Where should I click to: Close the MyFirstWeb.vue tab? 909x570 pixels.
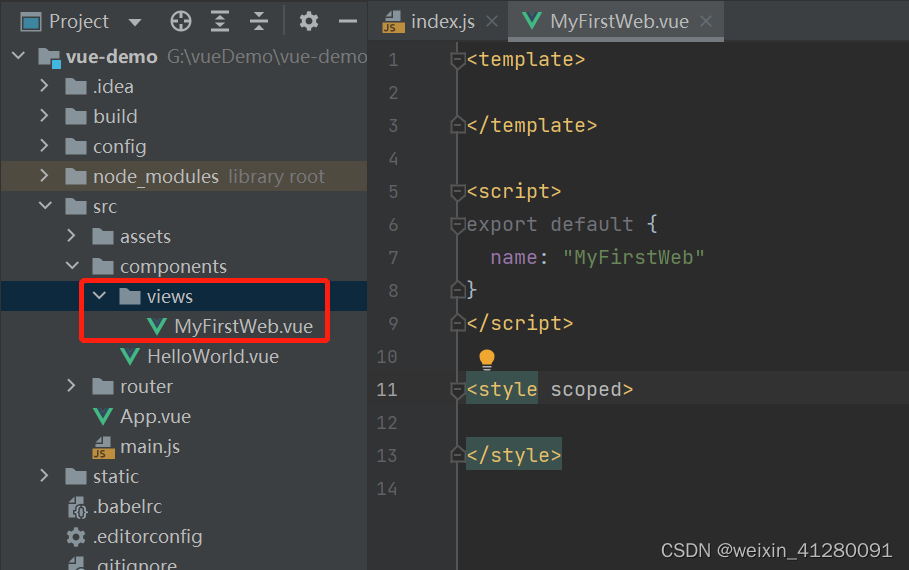(706, 21)
